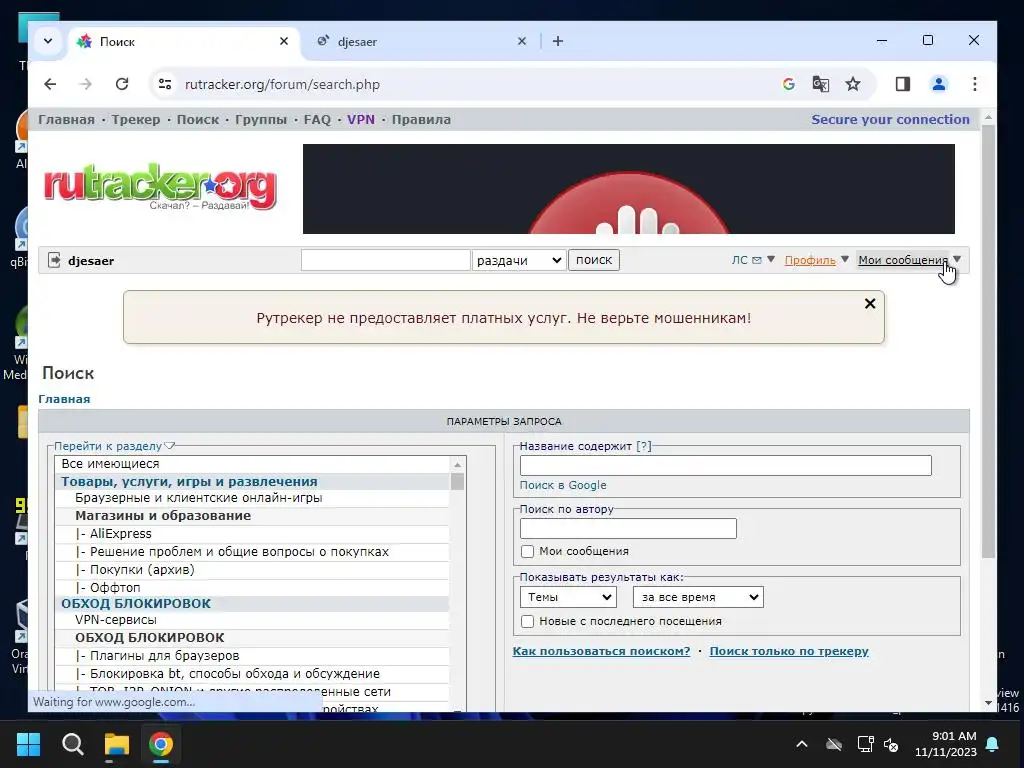The image size is (1024, 768).
Task: Open the Chrome profile avatar
Action: (x=939, y=84)
